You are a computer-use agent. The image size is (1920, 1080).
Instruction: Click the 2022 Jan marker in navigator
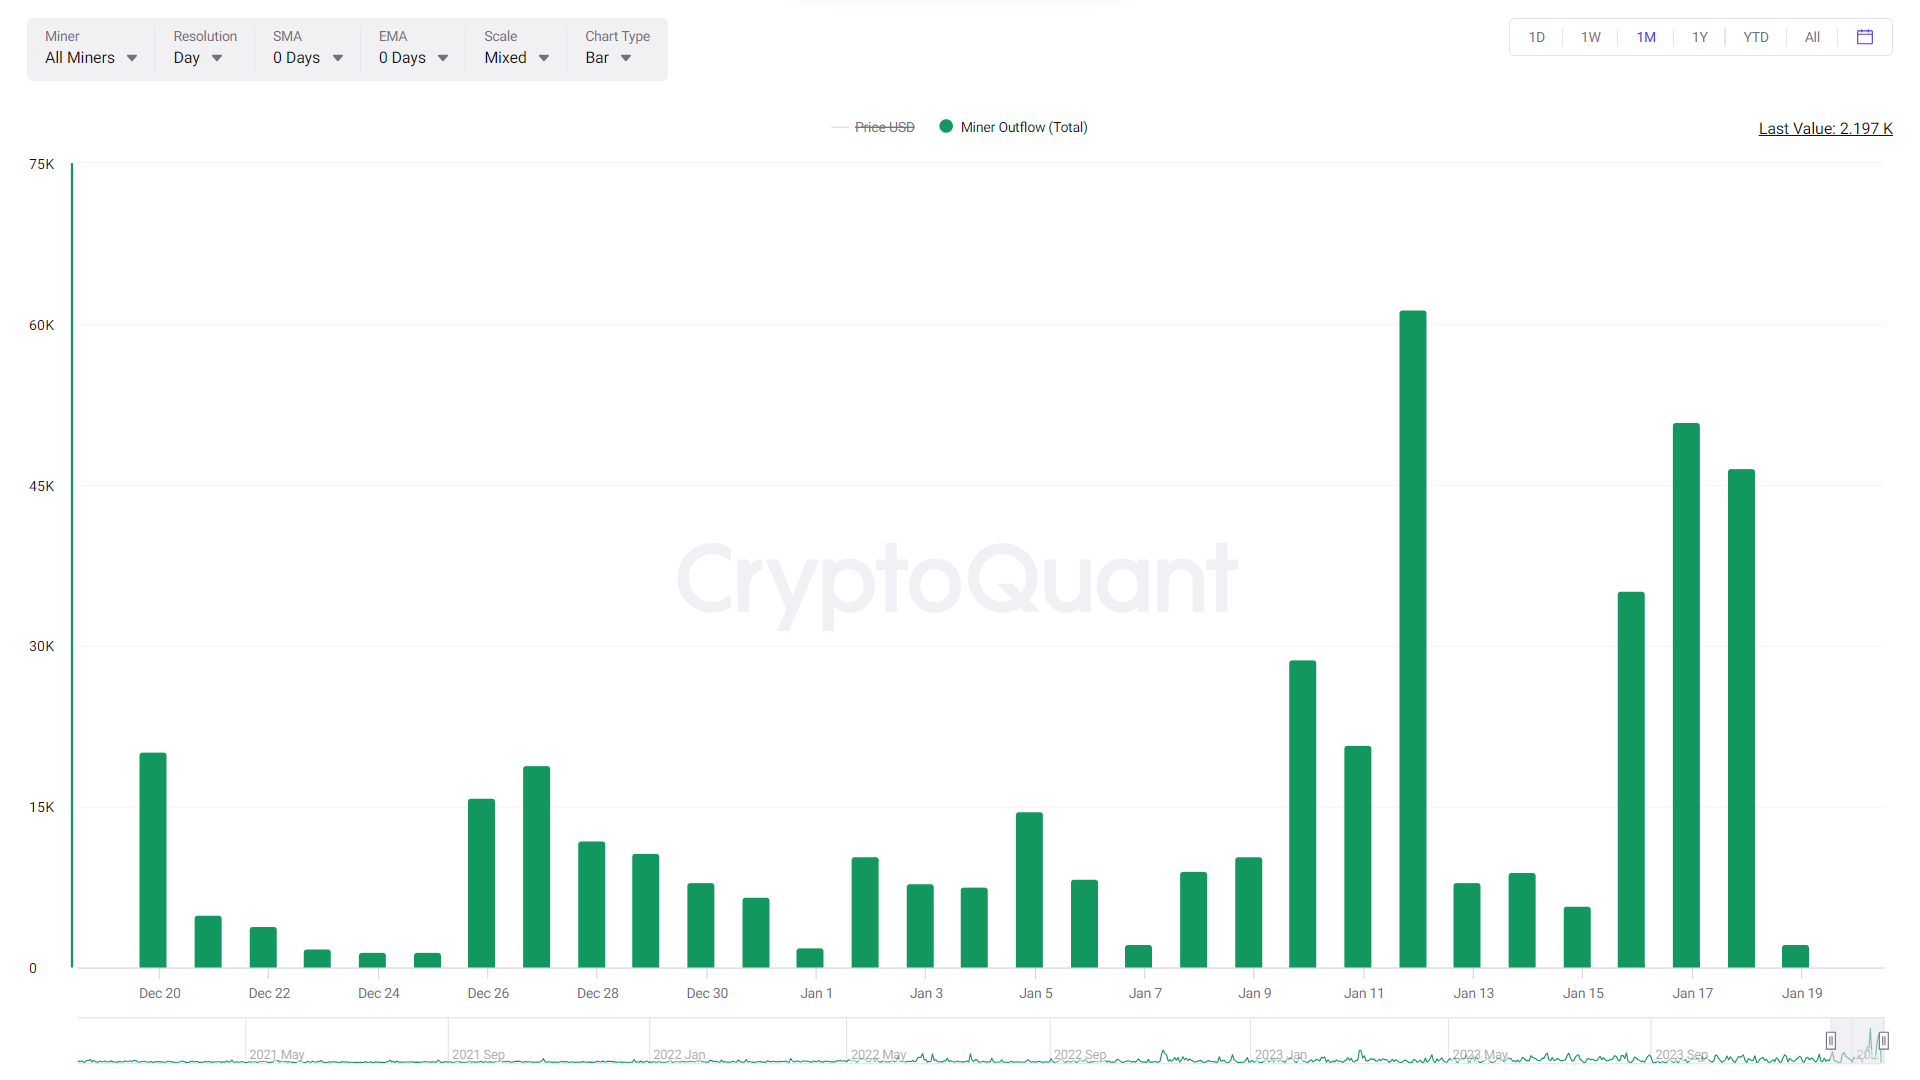[x=679, y=1055]
